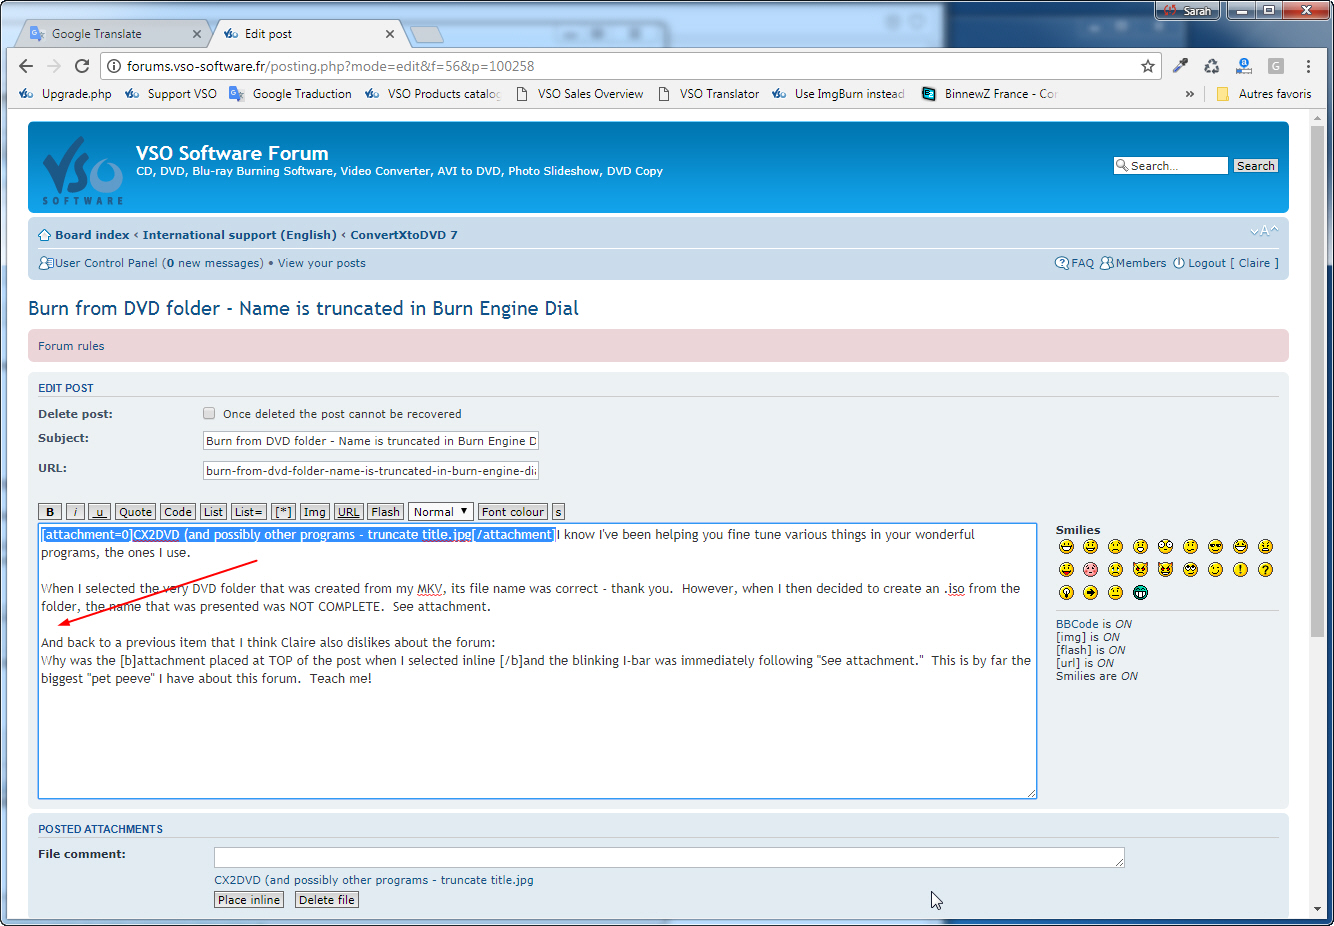Insert the first big grin smiley
The height and width of the screenshot is (926, 1334).
tap(1066, 547)
